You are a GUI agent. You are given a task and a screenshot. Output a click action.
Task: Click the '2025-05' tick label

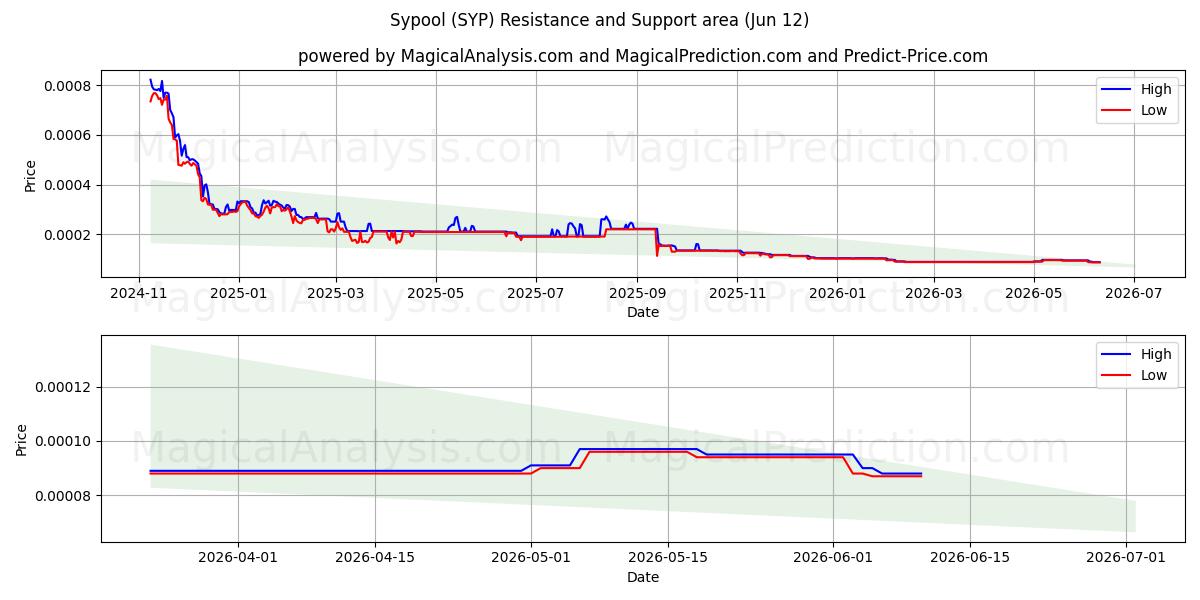tap(435, 294)
